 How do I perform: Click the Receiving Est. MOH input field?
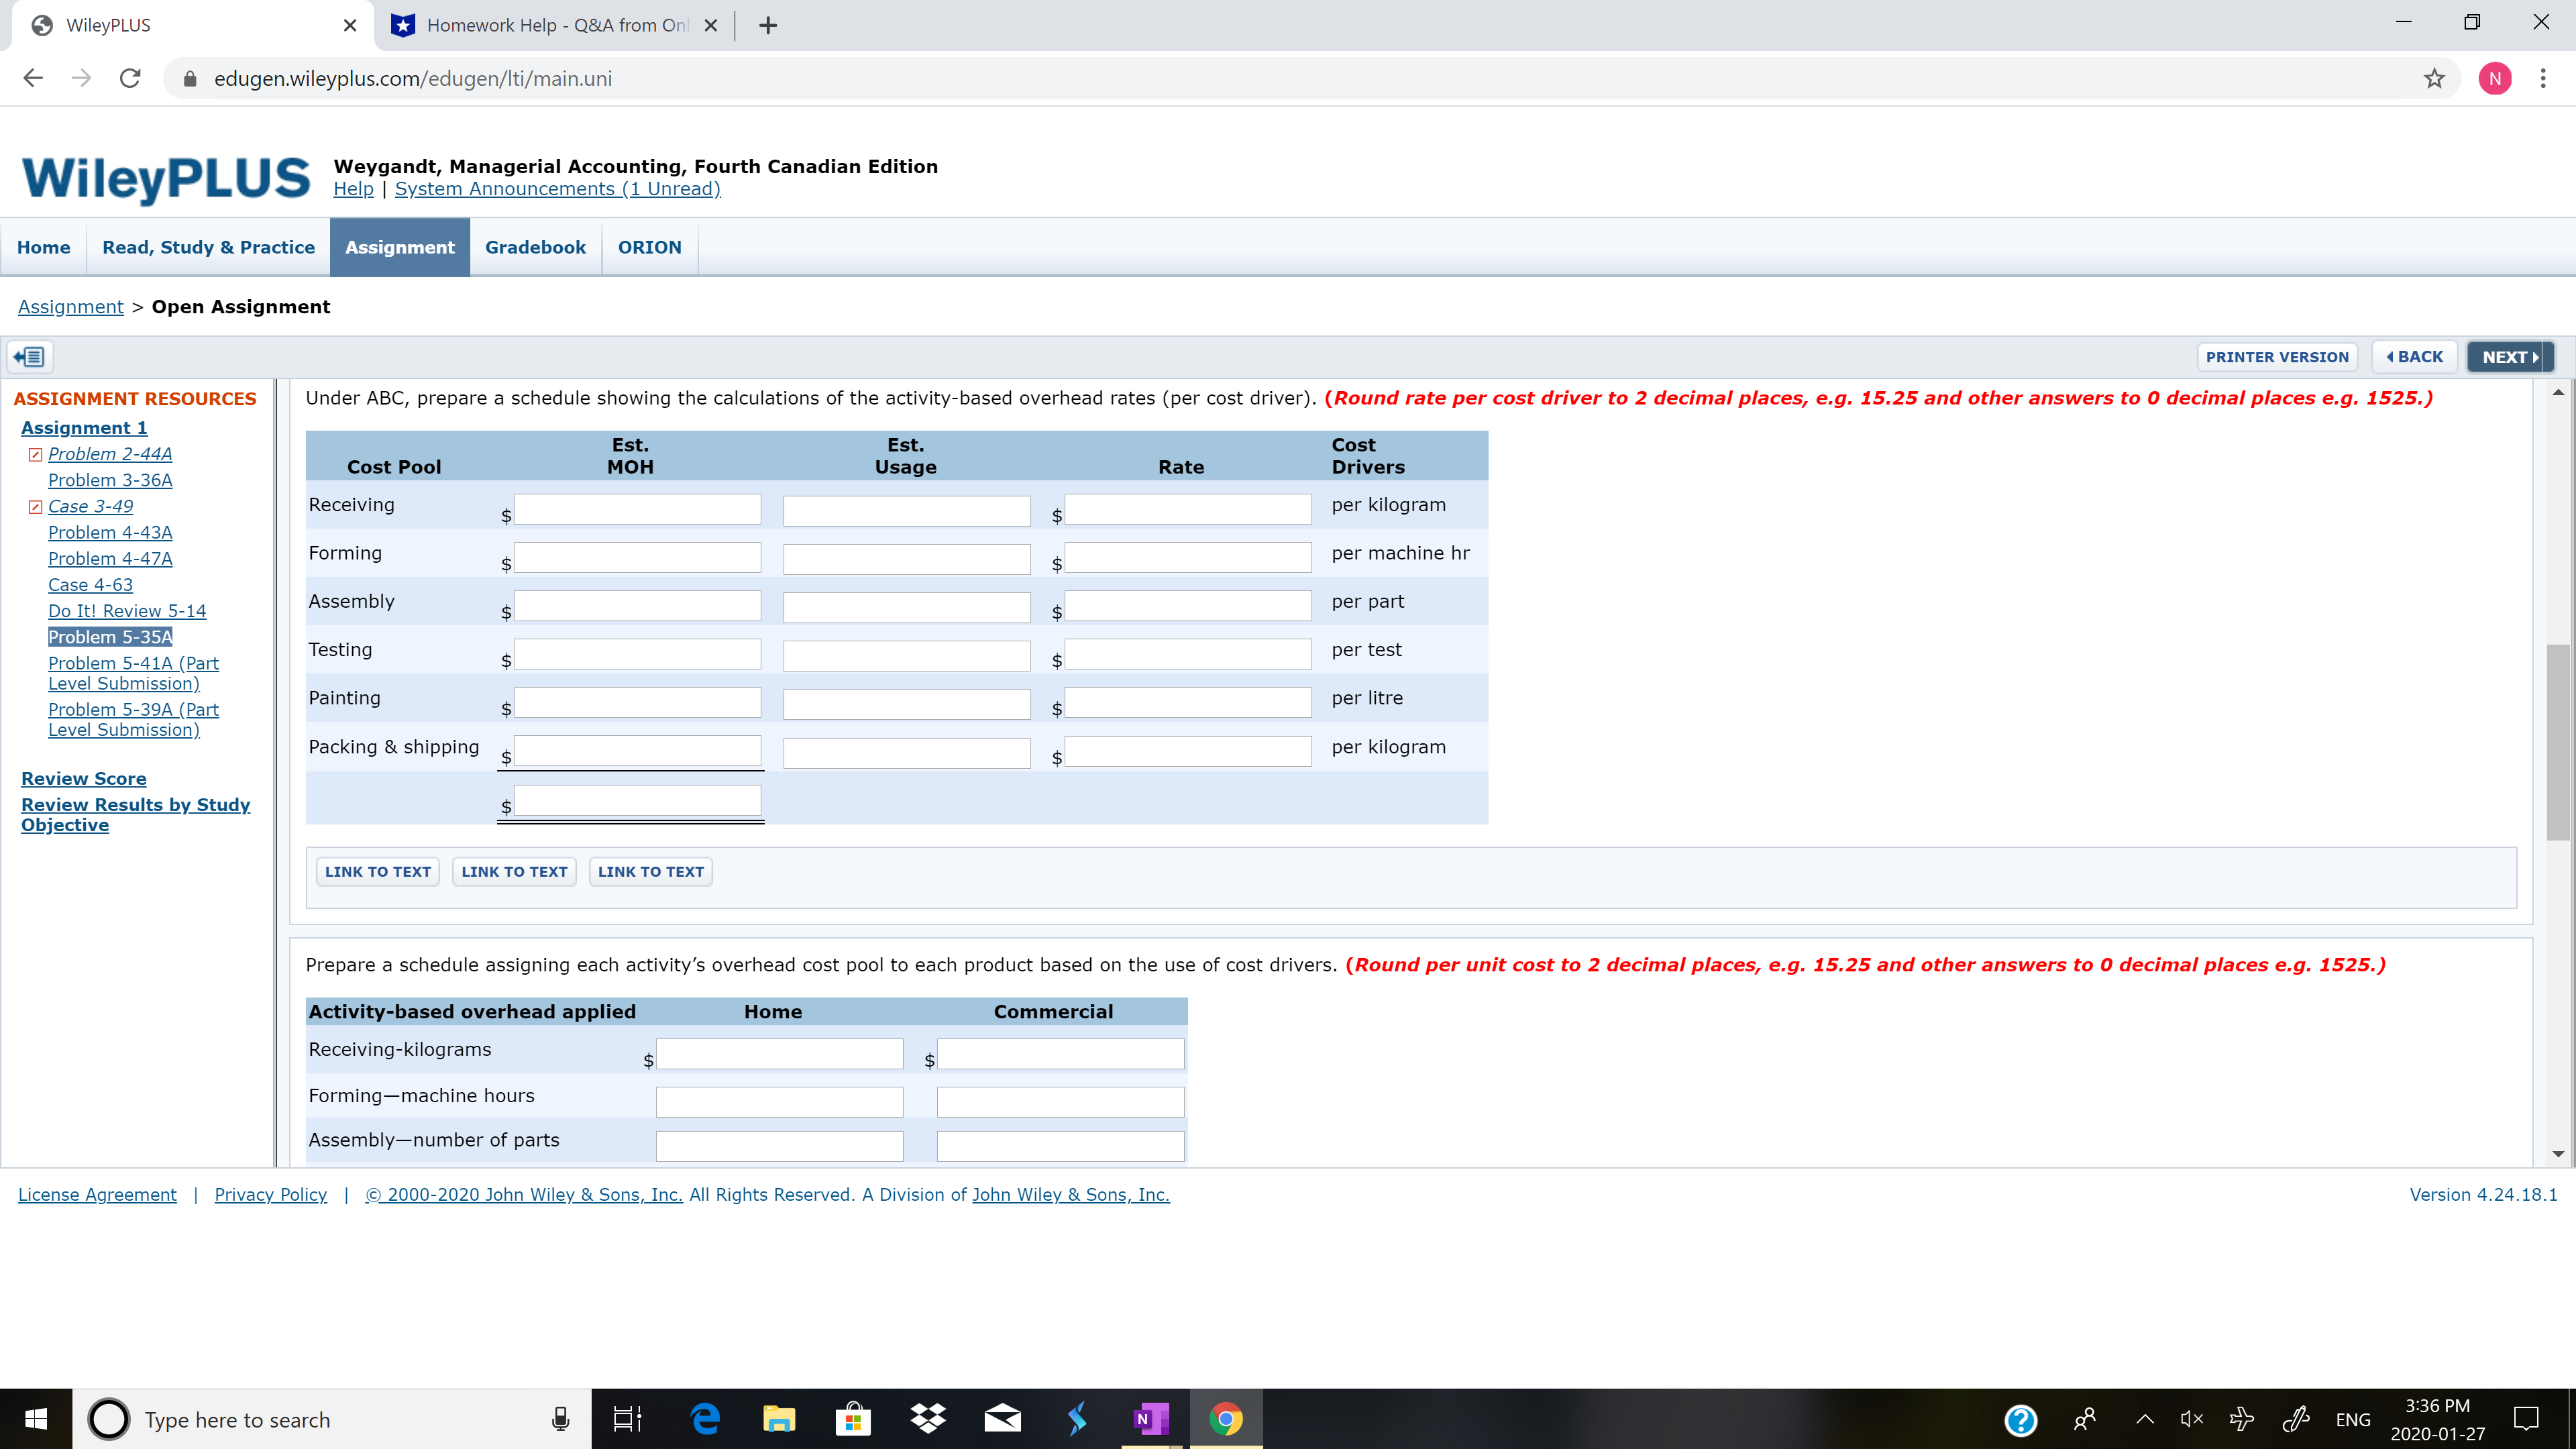click(637, 509)
